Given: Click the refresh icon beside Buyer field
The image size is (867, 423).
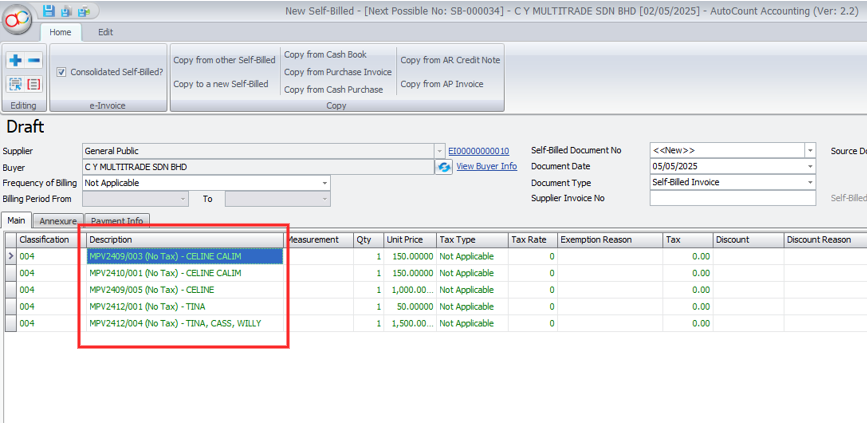Looking at the screenshot, I should pos(444,167).
